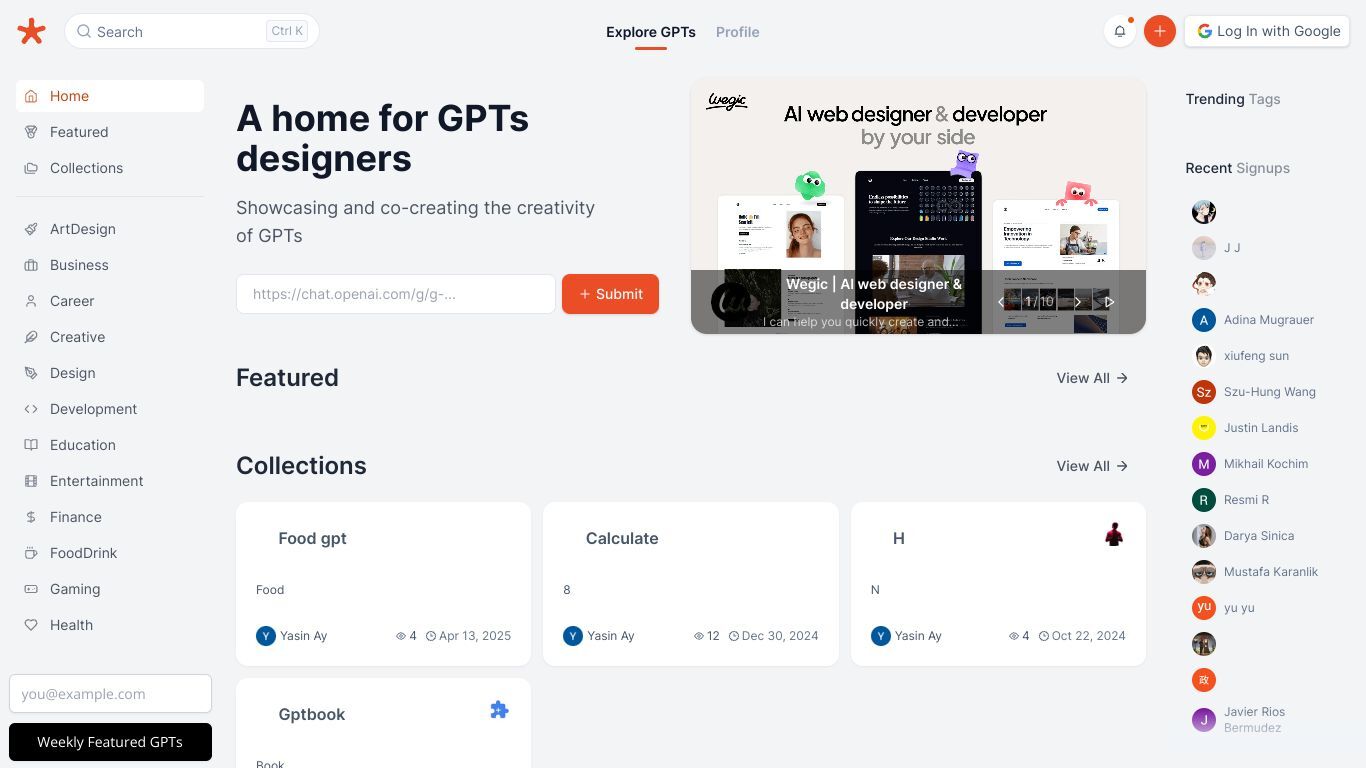Click the Health heart icon
Image resolution: width=1366 pixels, height=768 pixels.
[31, 625]
